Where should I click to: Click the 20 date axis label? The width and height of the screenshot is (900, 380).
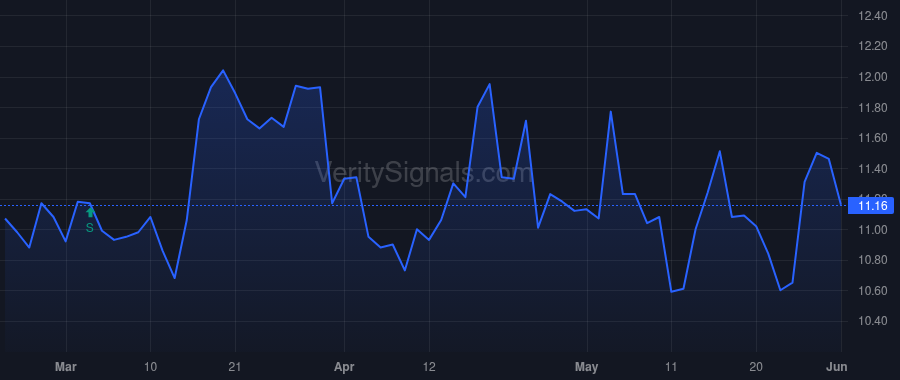(x=756, y=367)
